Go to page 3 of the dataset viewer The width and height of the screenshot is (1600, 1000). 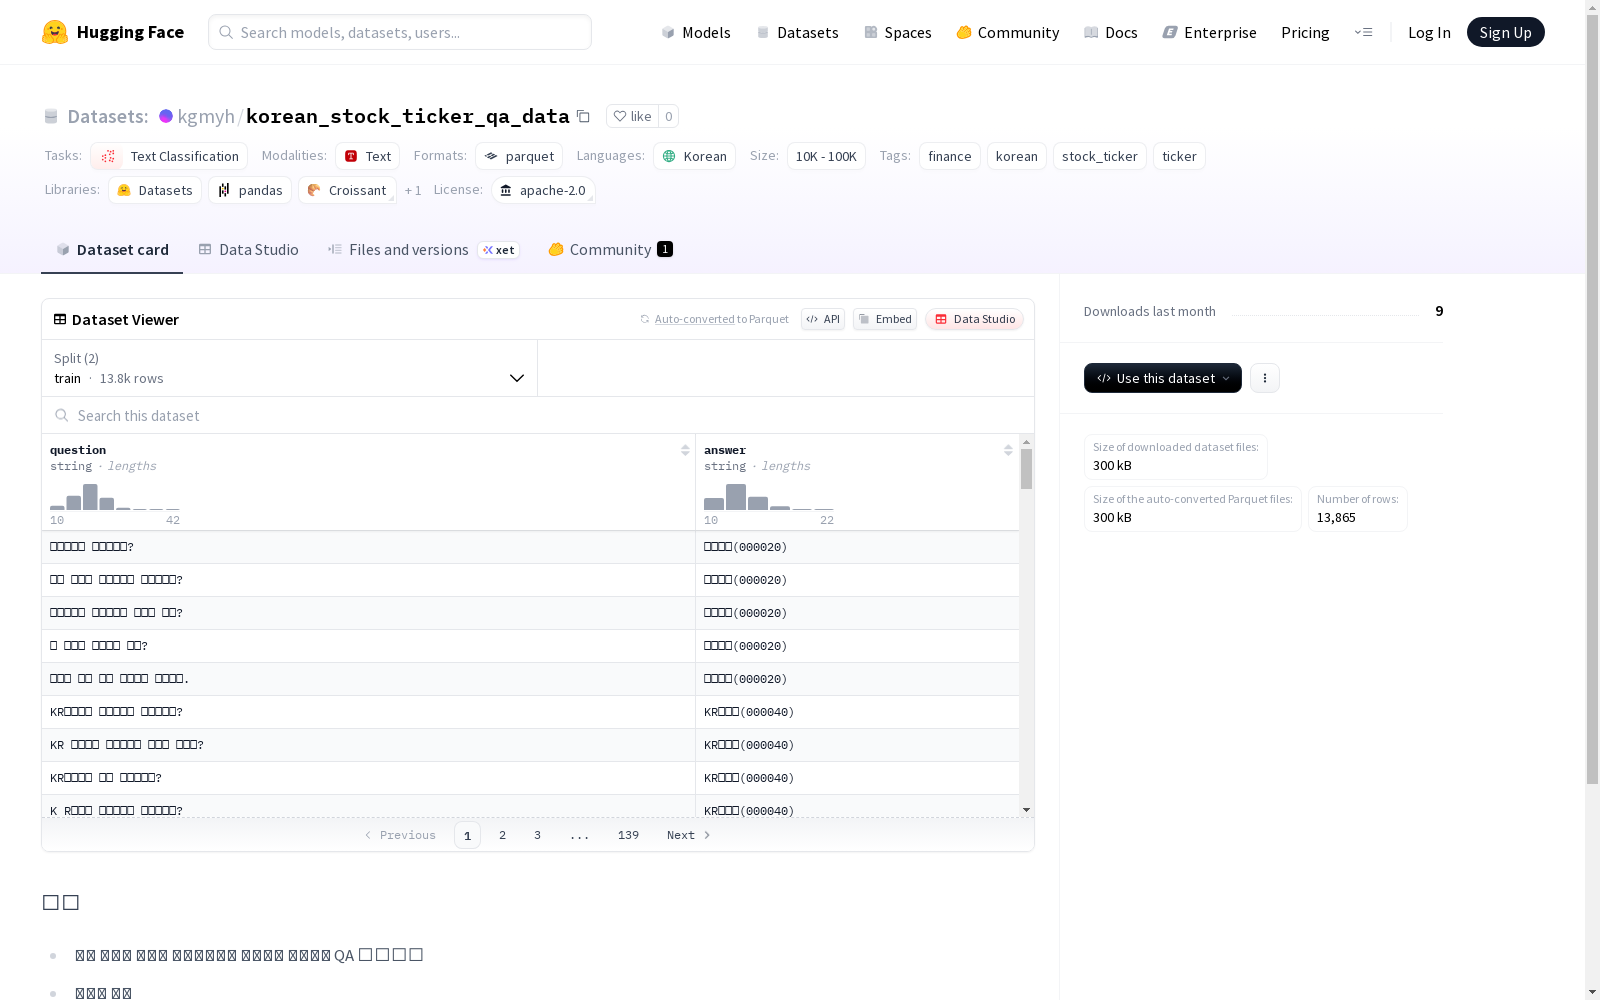point(537,835)
